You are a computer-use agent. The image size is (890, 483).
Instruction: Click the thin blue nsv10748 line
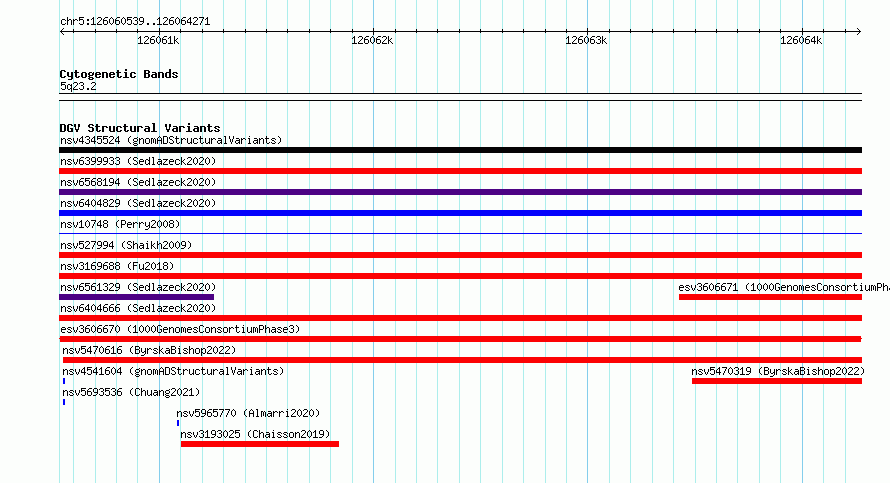(460, 233)
